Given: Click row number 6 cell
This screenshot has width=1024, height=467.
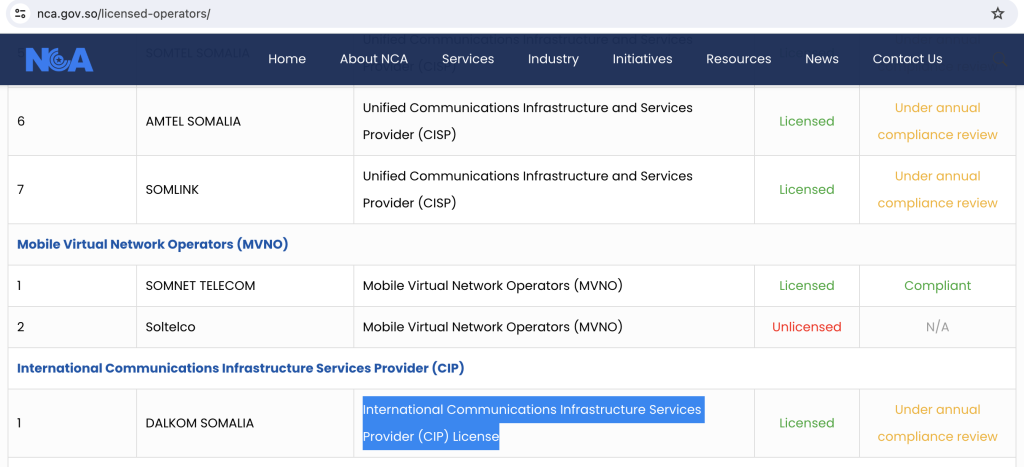Looking at the screenshot, I should tap(72, 121).
